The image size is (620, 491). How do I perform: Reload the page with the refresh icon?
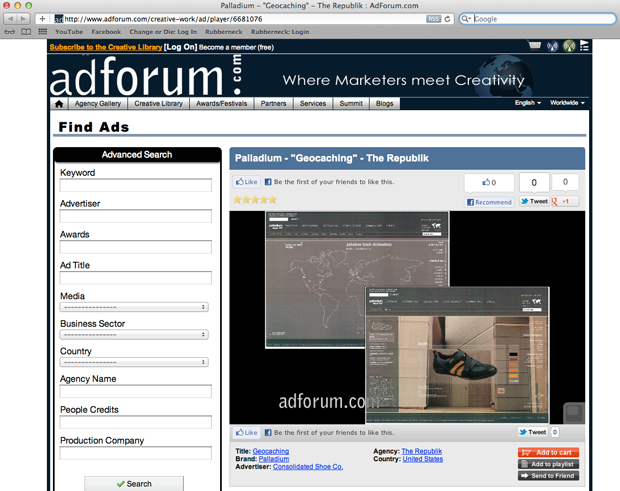point(448,19)
